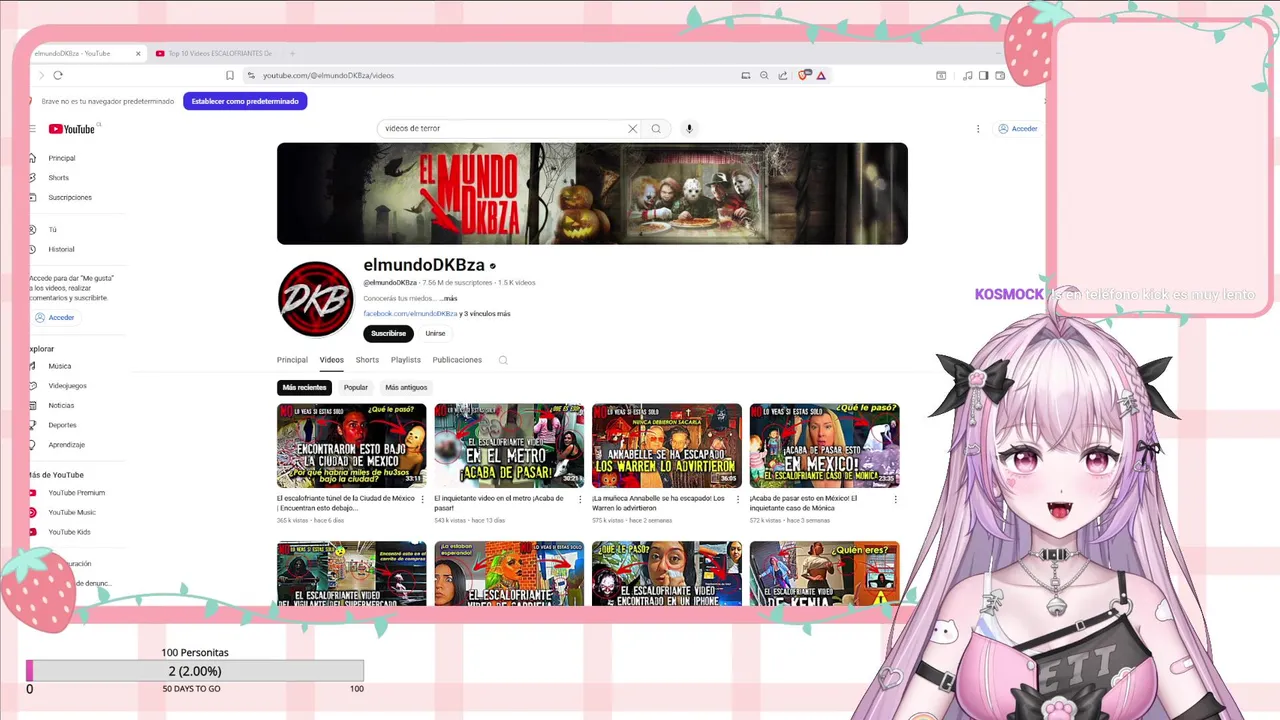Clear the search box text

point(632,128)
